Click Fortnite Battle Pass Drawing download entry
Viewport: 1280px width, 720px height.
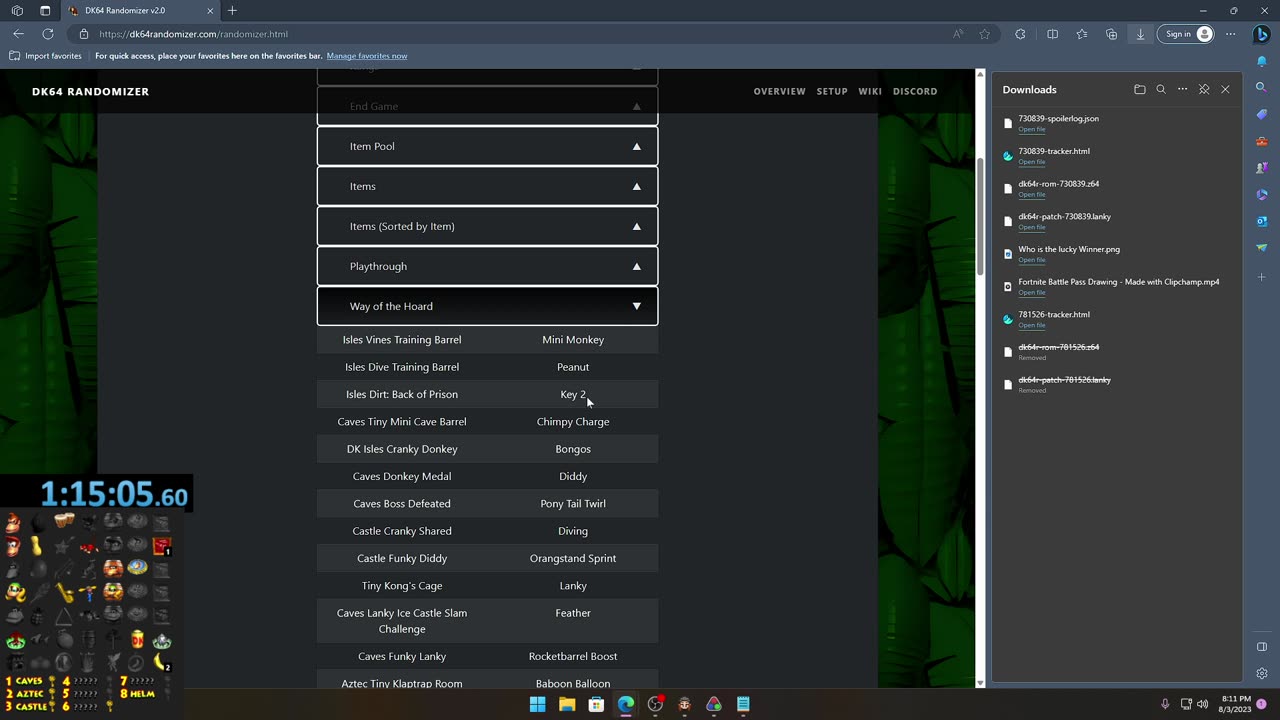[1117, 286]
